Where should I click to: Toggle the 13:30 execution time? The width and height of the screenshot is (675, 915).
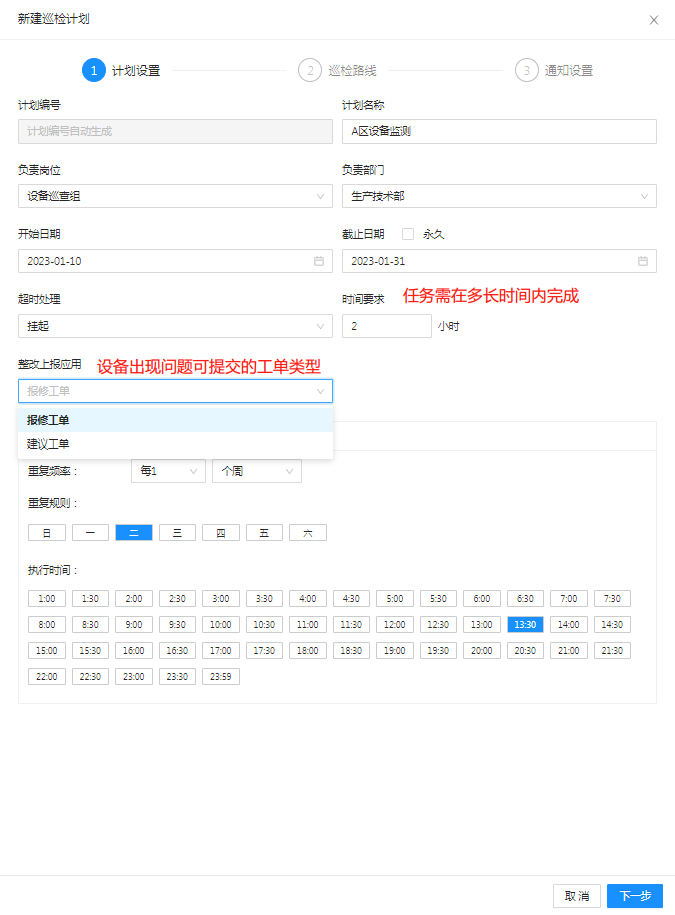(525, 624)
